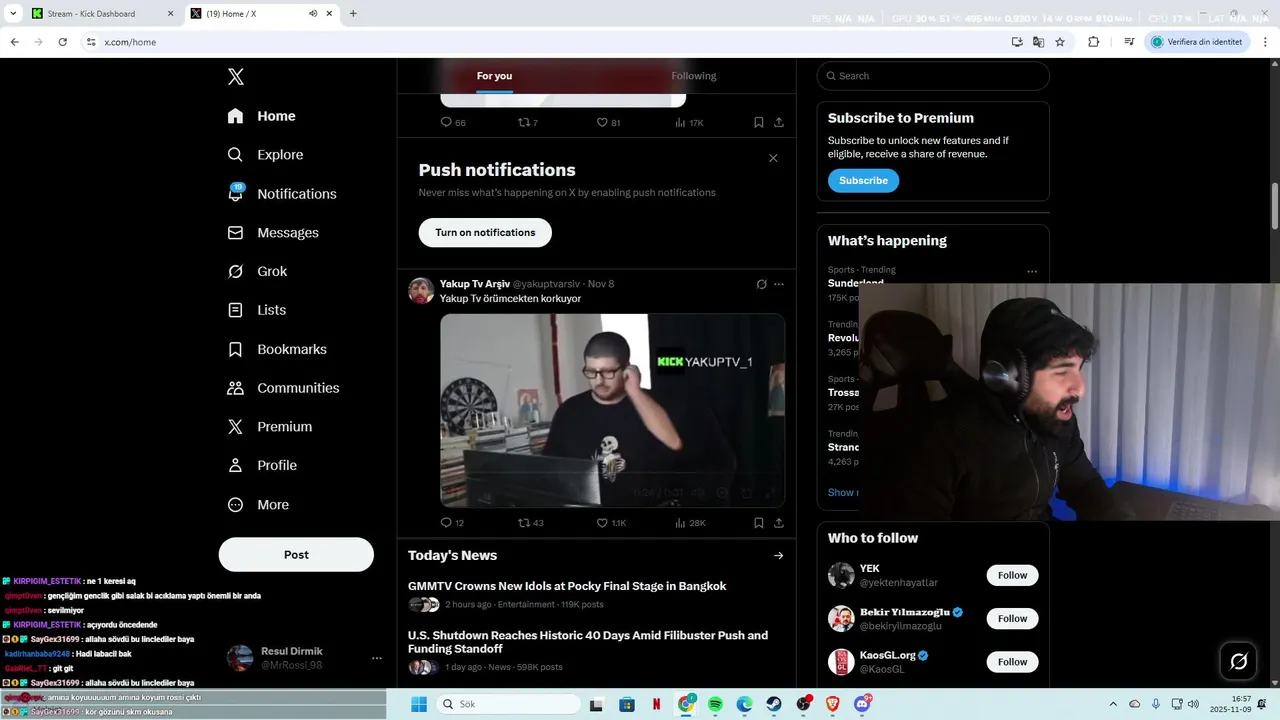The width and height of the screenshot is (1280, 720).
Task: Turn on push notifications
Action: coord(485,233)
